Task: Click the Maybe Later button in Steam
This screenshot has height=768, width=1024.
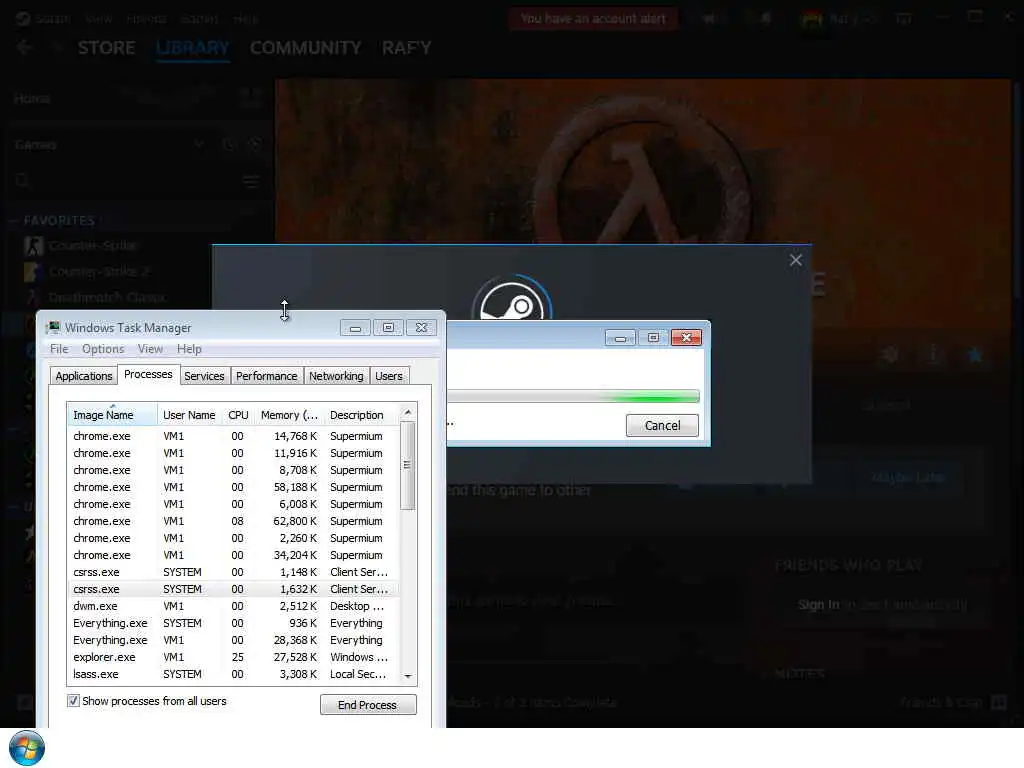Action: [x=908, y=477]
